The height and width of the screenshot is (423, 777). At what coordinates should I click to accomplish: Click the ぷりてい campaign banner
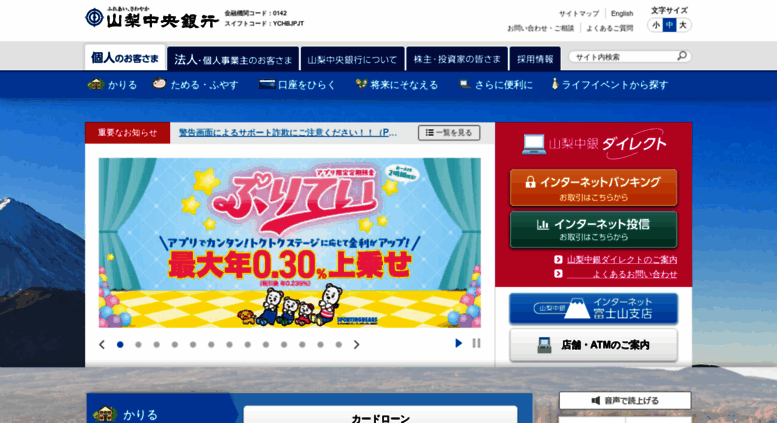pyautogui.click(x=289, y=243)
